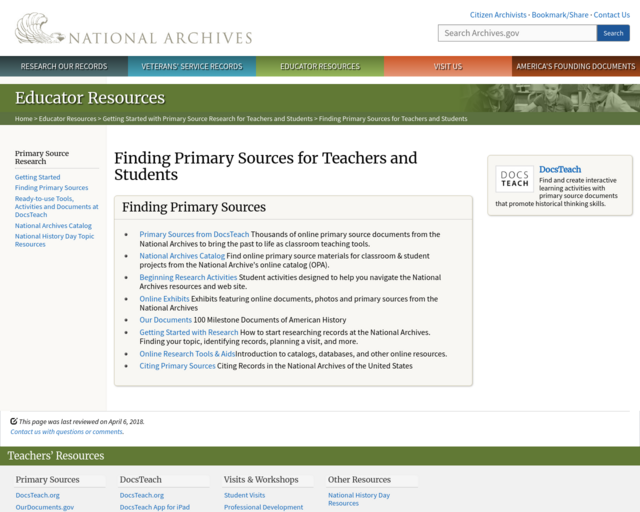Click the National Archives eagle logo

click(40, 29)
